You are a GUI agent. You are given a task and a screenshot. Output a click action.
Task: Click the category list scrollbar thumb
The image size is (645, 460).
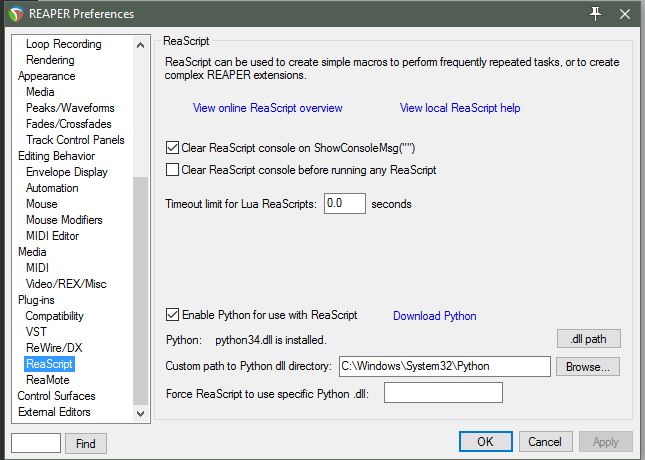click(x=140, y=290)
